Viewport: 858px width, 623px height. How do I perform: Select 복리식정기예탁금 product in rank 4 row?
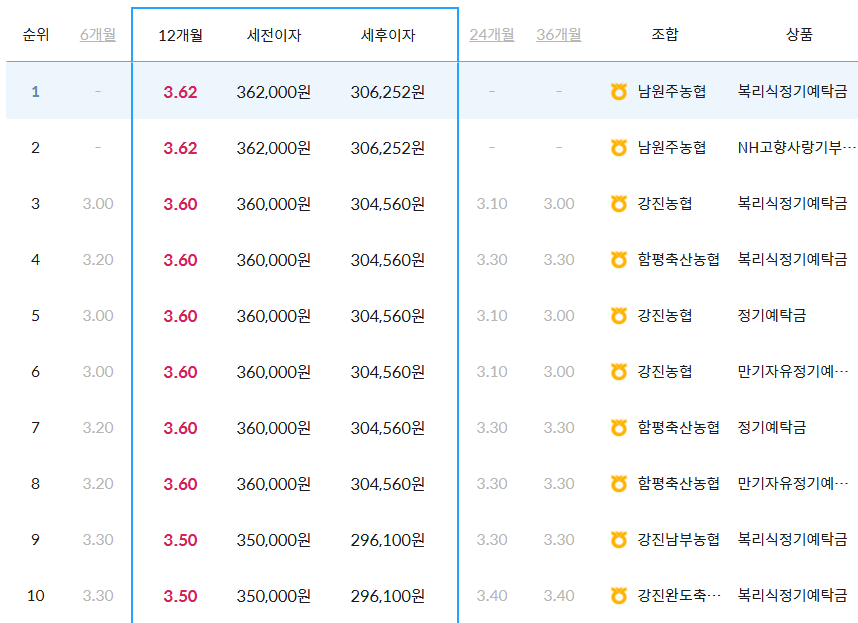[x=792, y=259]
